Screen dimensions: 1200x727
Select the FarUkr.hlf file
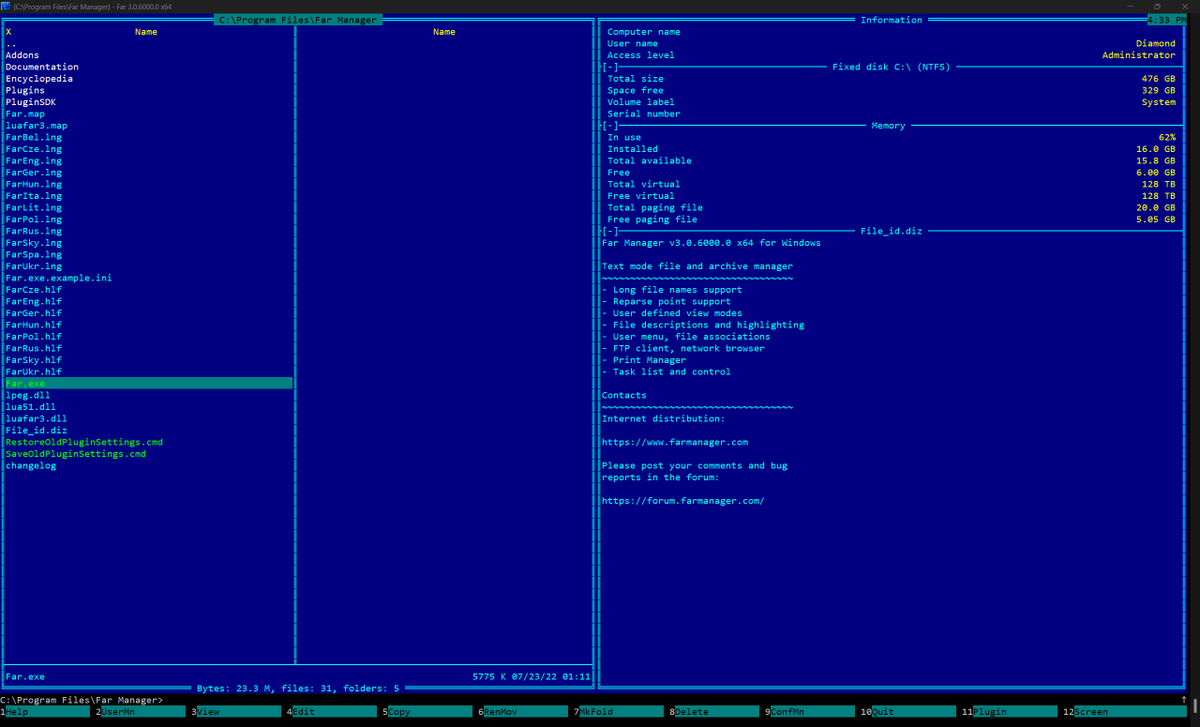(x=148, y=372)
